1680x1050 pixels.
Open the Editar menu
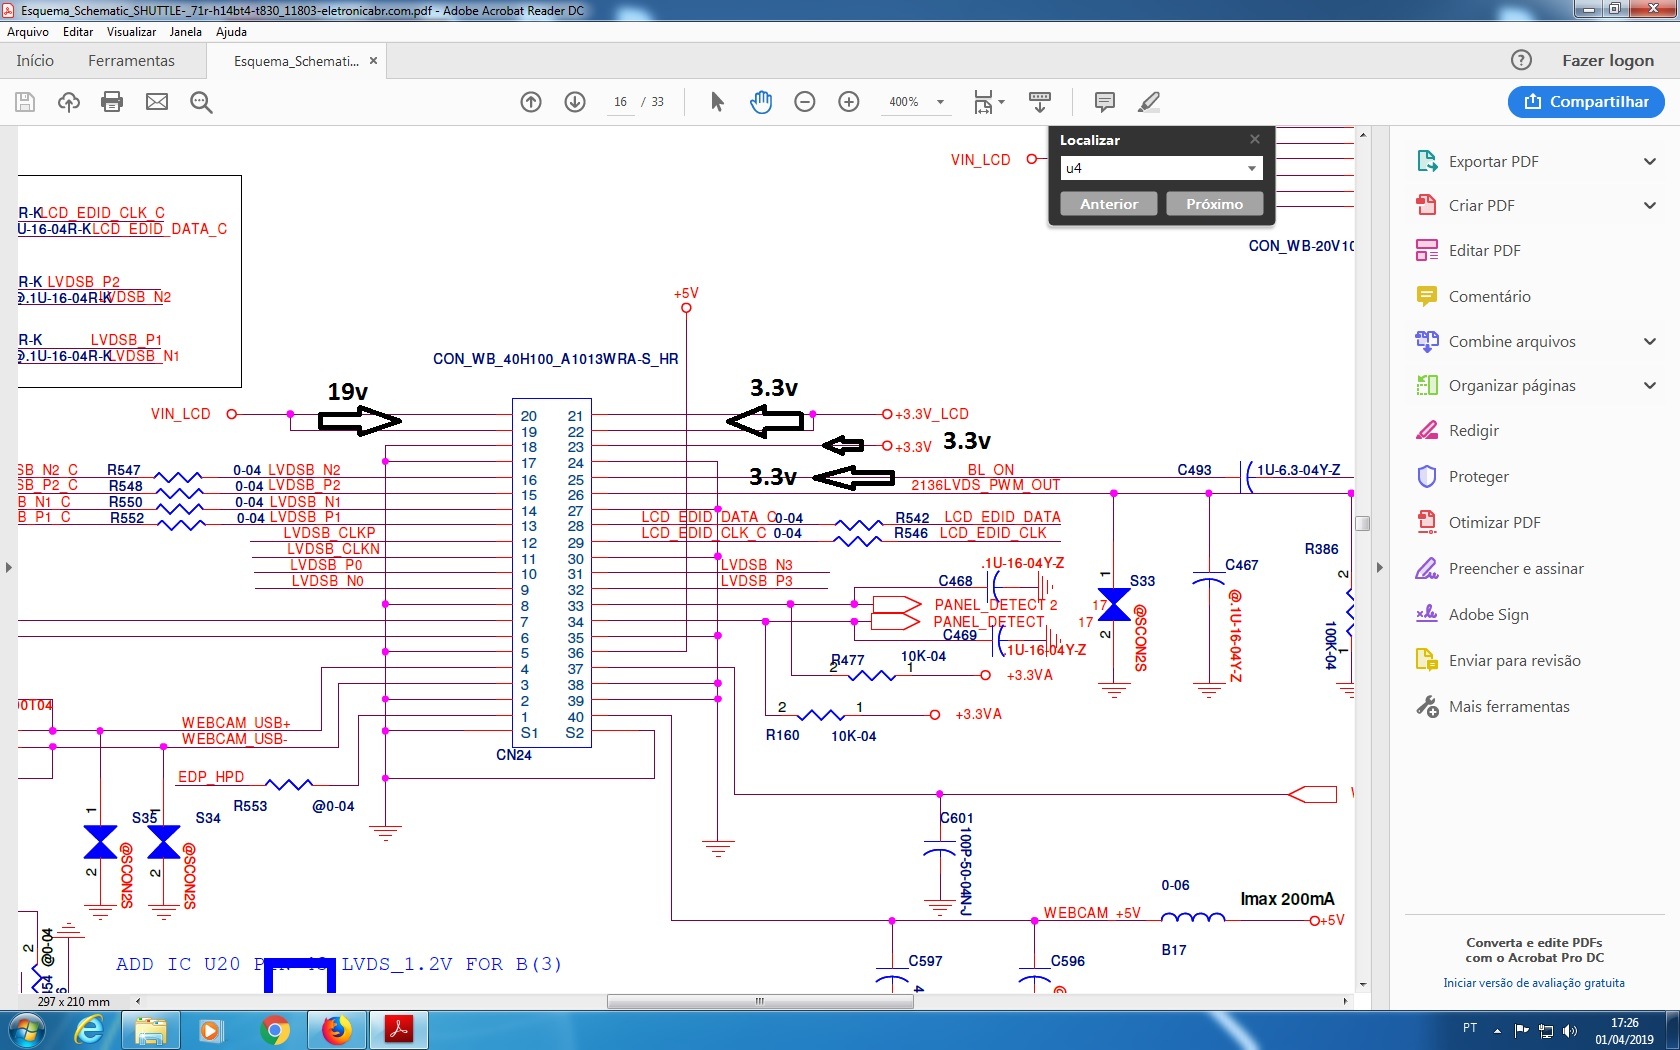click(78, 32)
